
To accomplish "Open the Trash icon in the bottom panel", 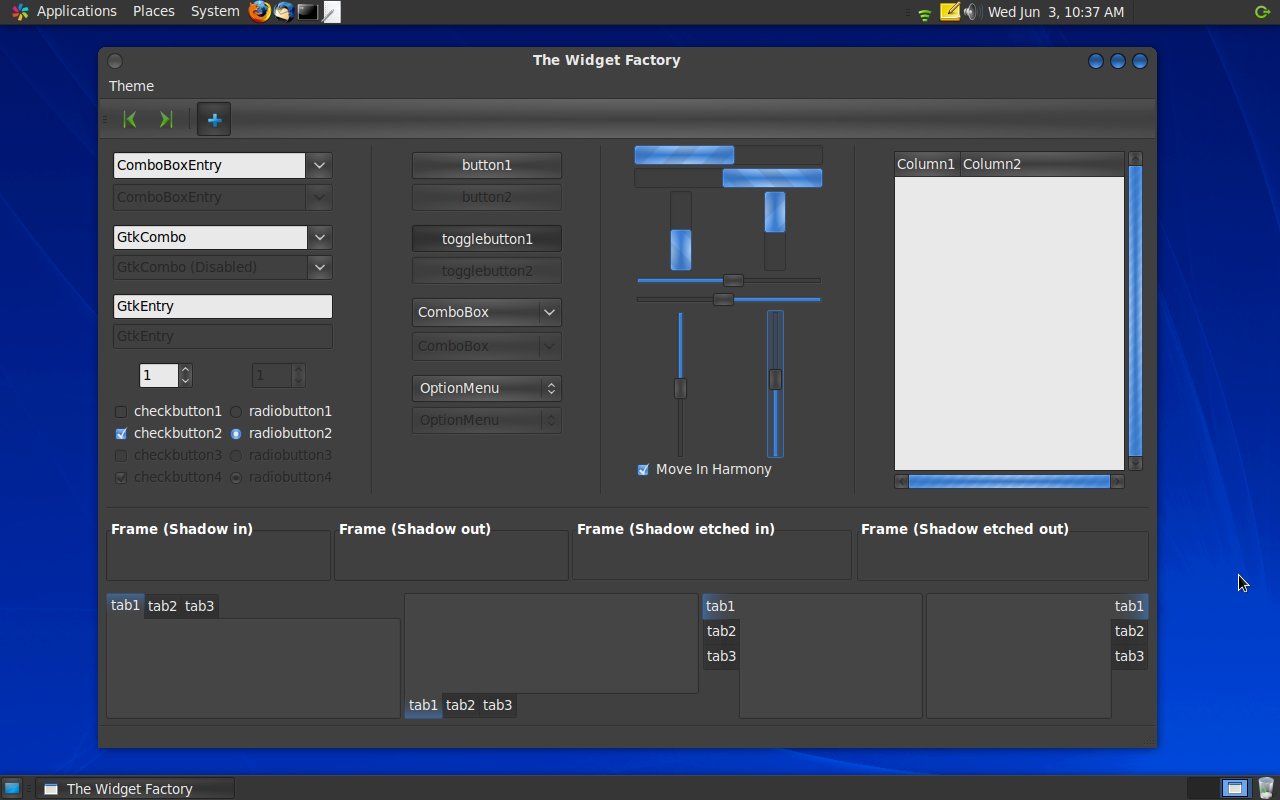I will click(1266, 788).
